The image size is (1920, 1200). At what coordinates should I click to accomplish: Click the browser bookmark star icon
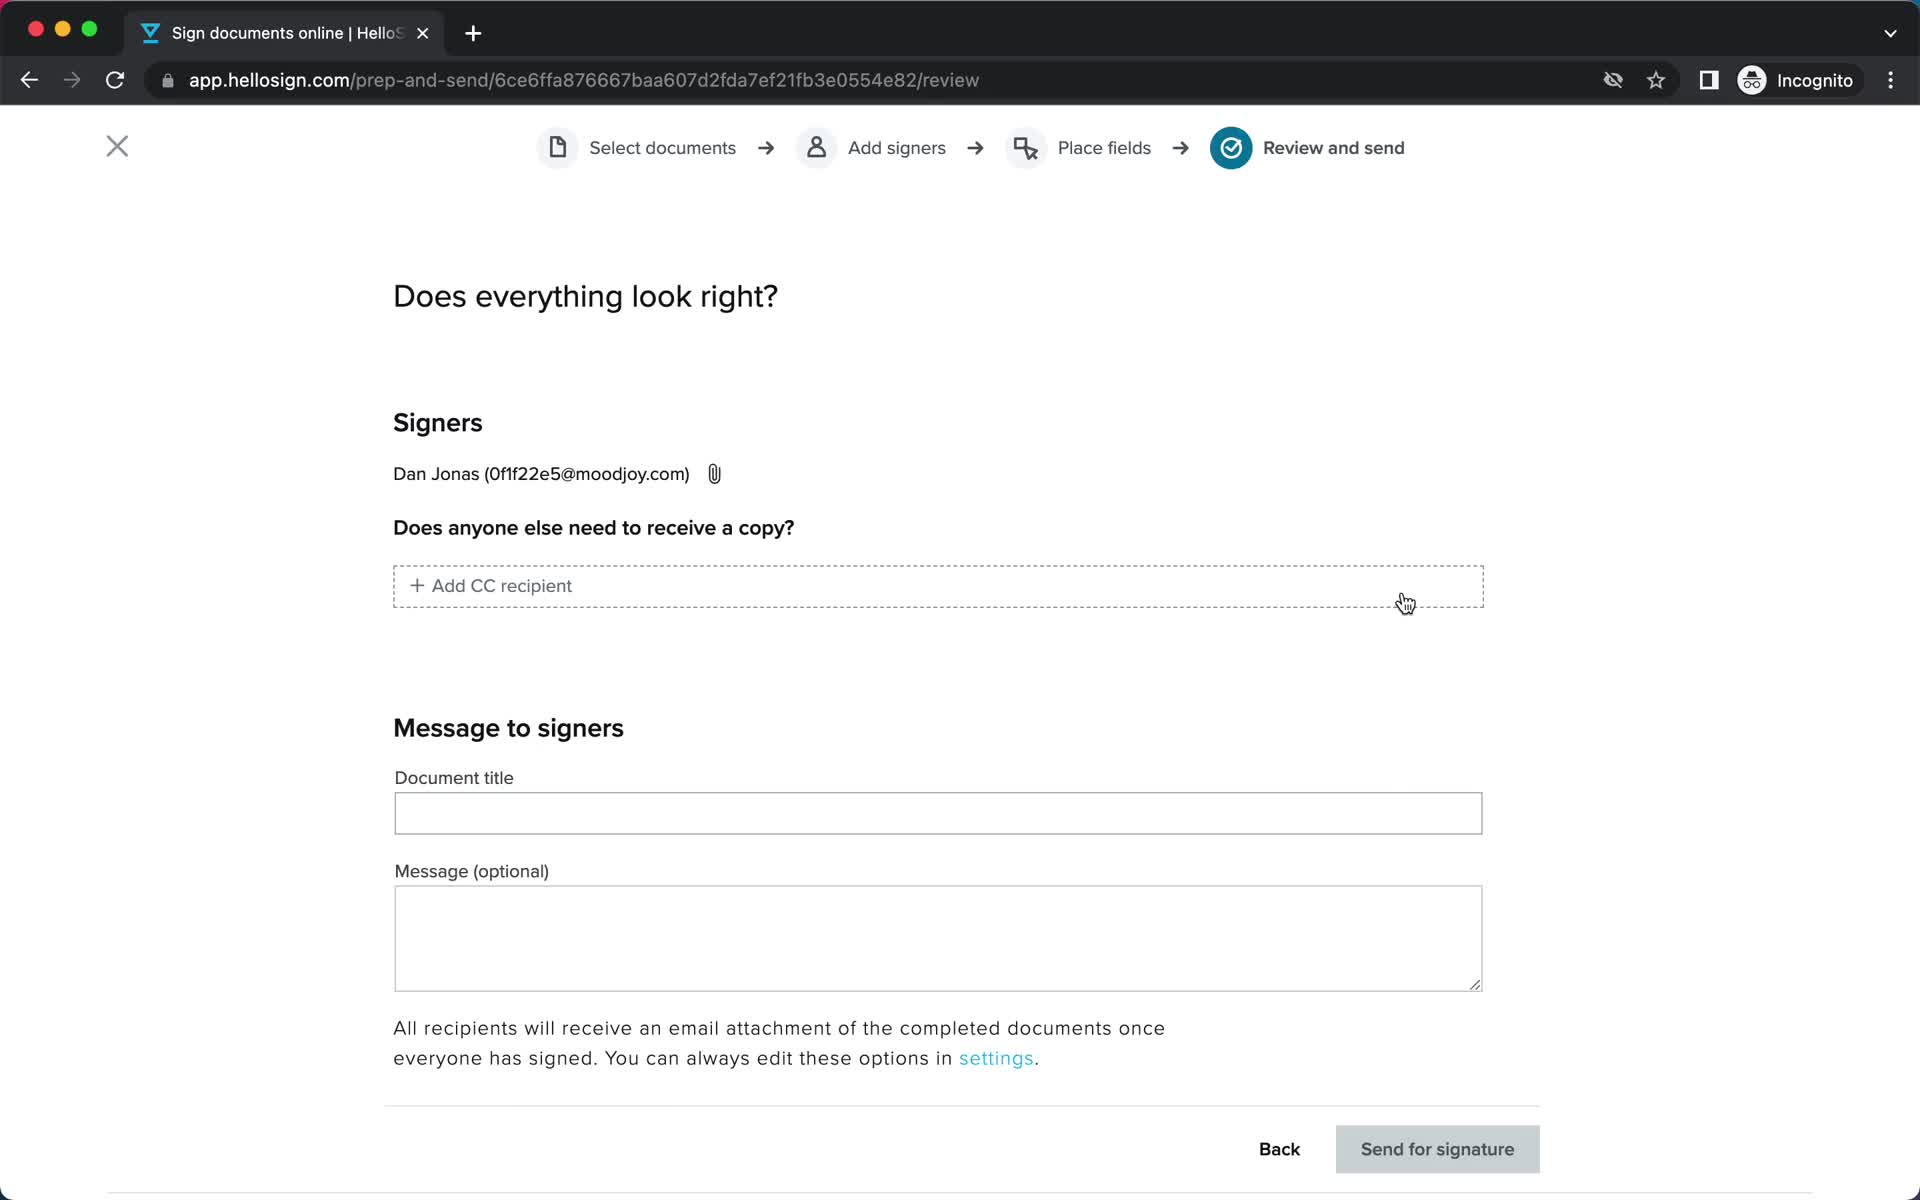click(x=1657, y=80)
